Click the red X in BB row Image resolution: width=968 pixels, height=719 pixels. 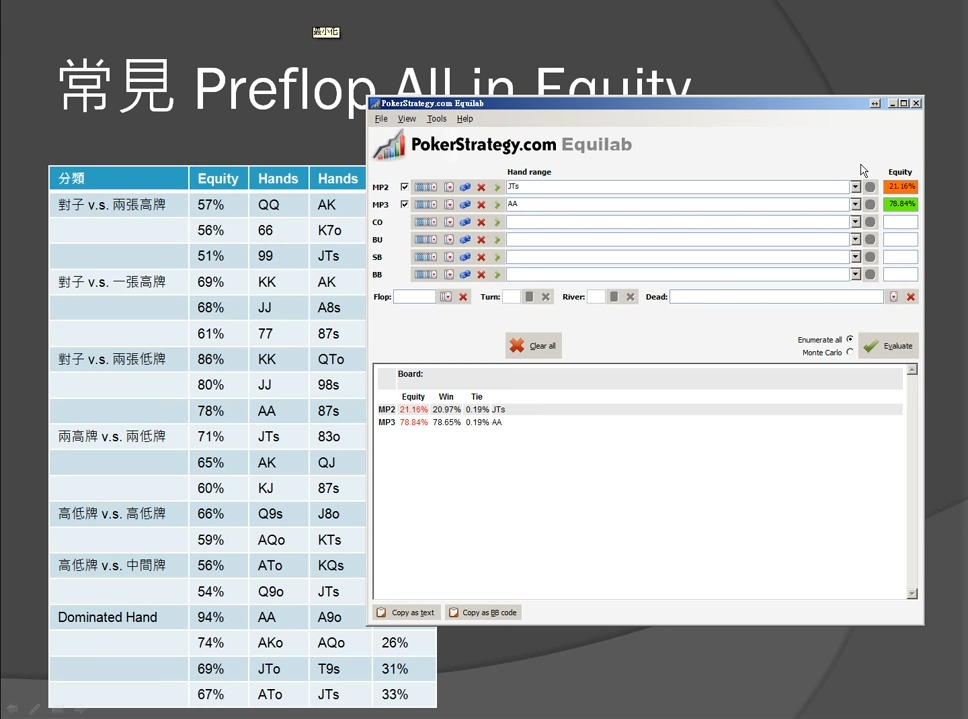coord(481,275)
